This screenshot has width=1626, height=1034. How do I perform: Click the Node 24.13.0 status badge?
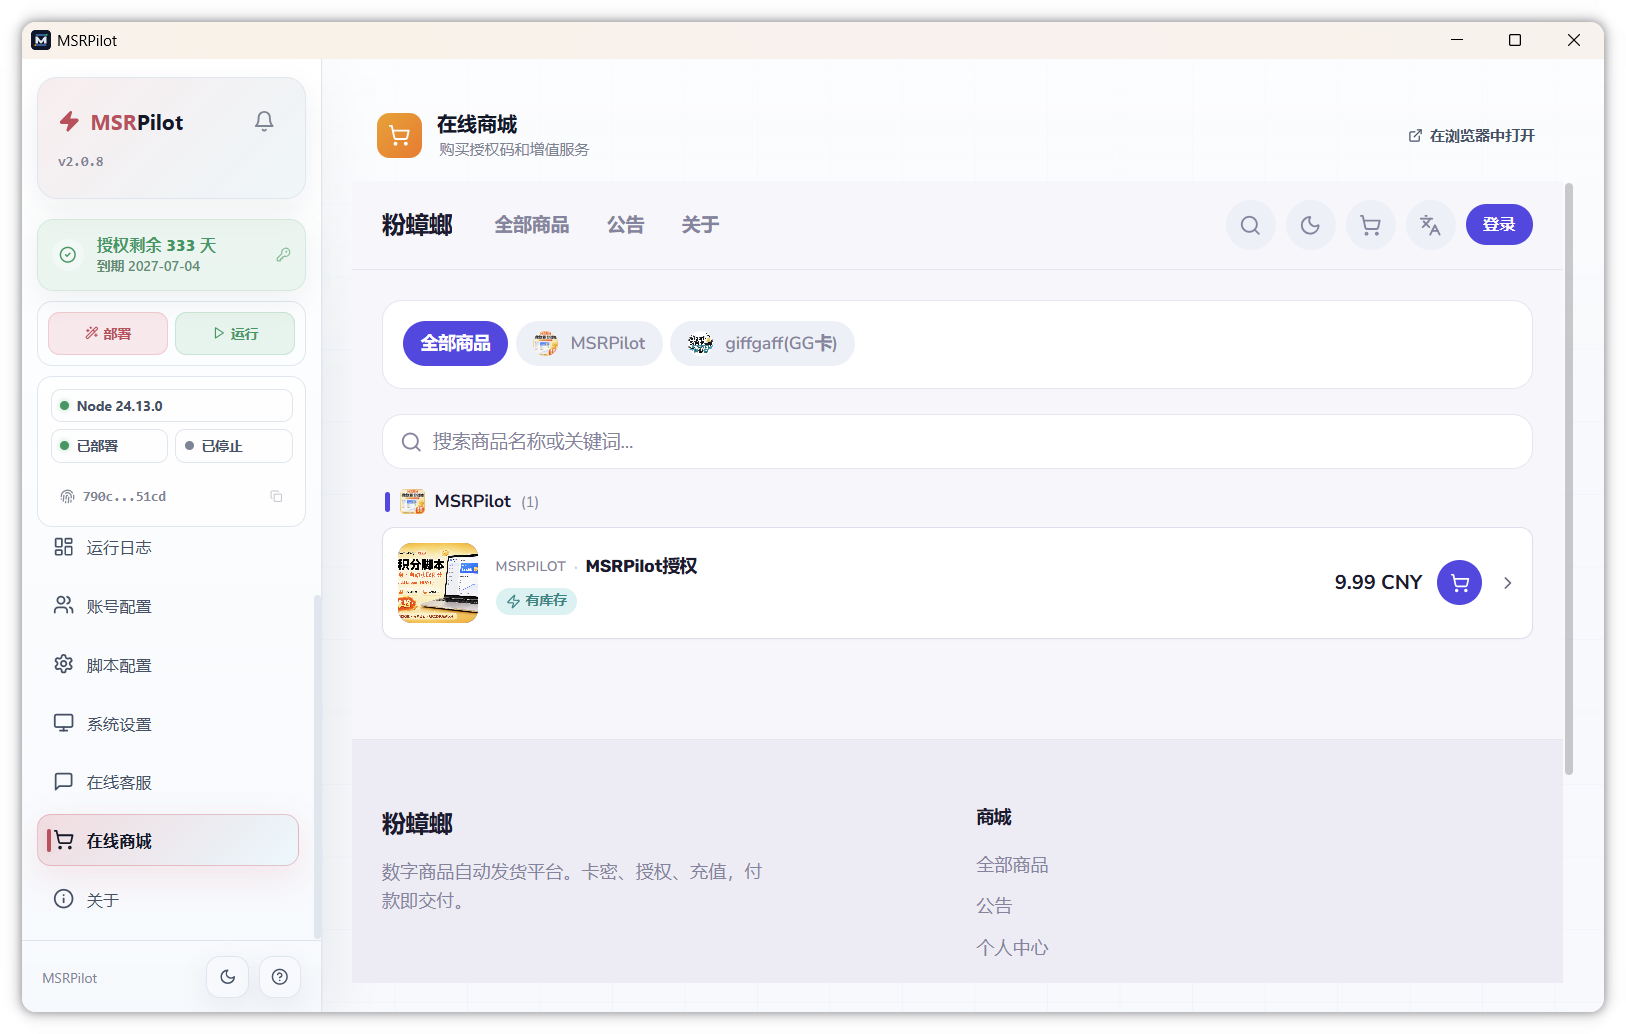172,406
